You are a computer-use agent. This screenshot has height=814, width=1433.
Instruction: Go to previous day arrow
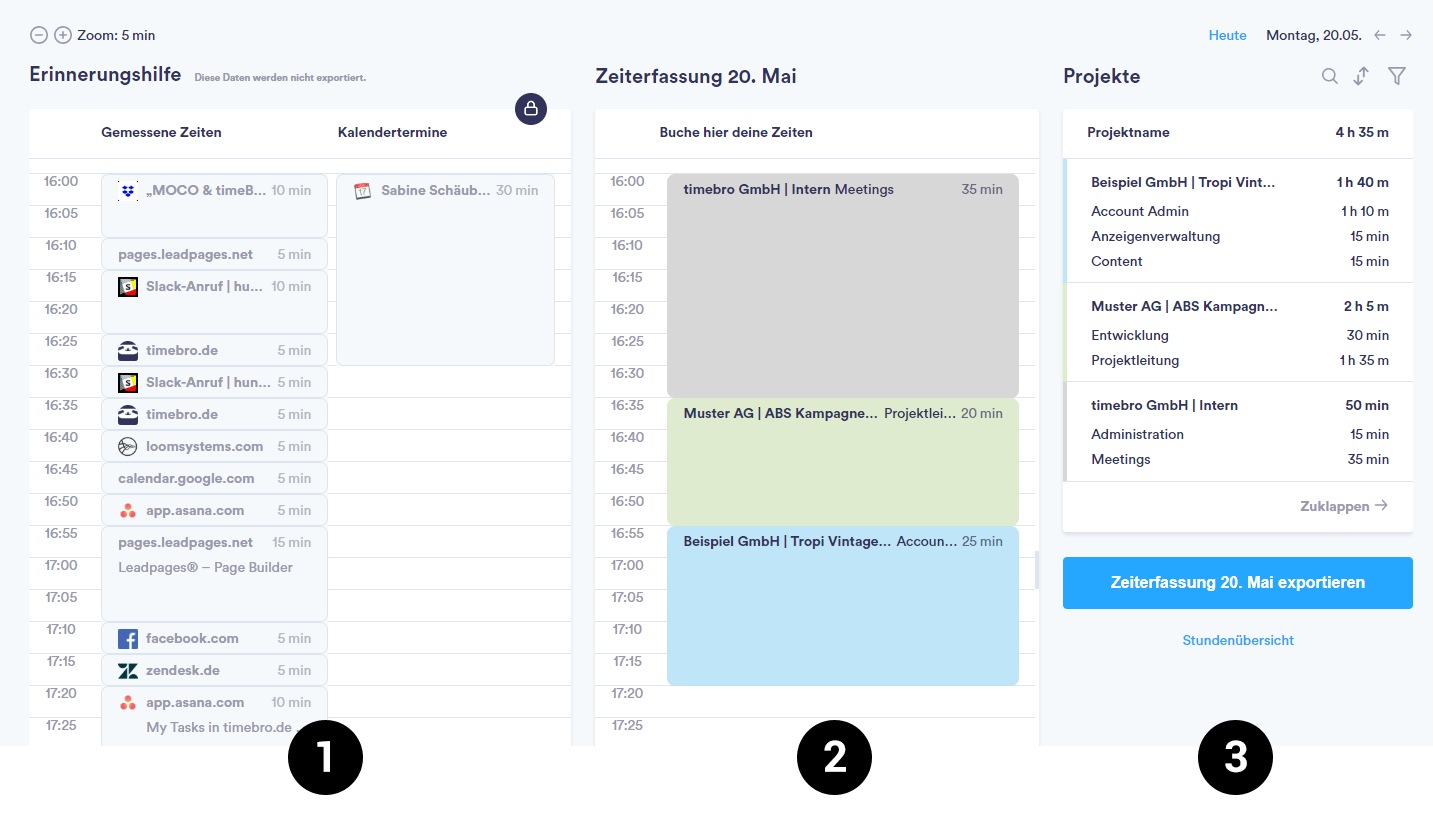click(1380, 35)
